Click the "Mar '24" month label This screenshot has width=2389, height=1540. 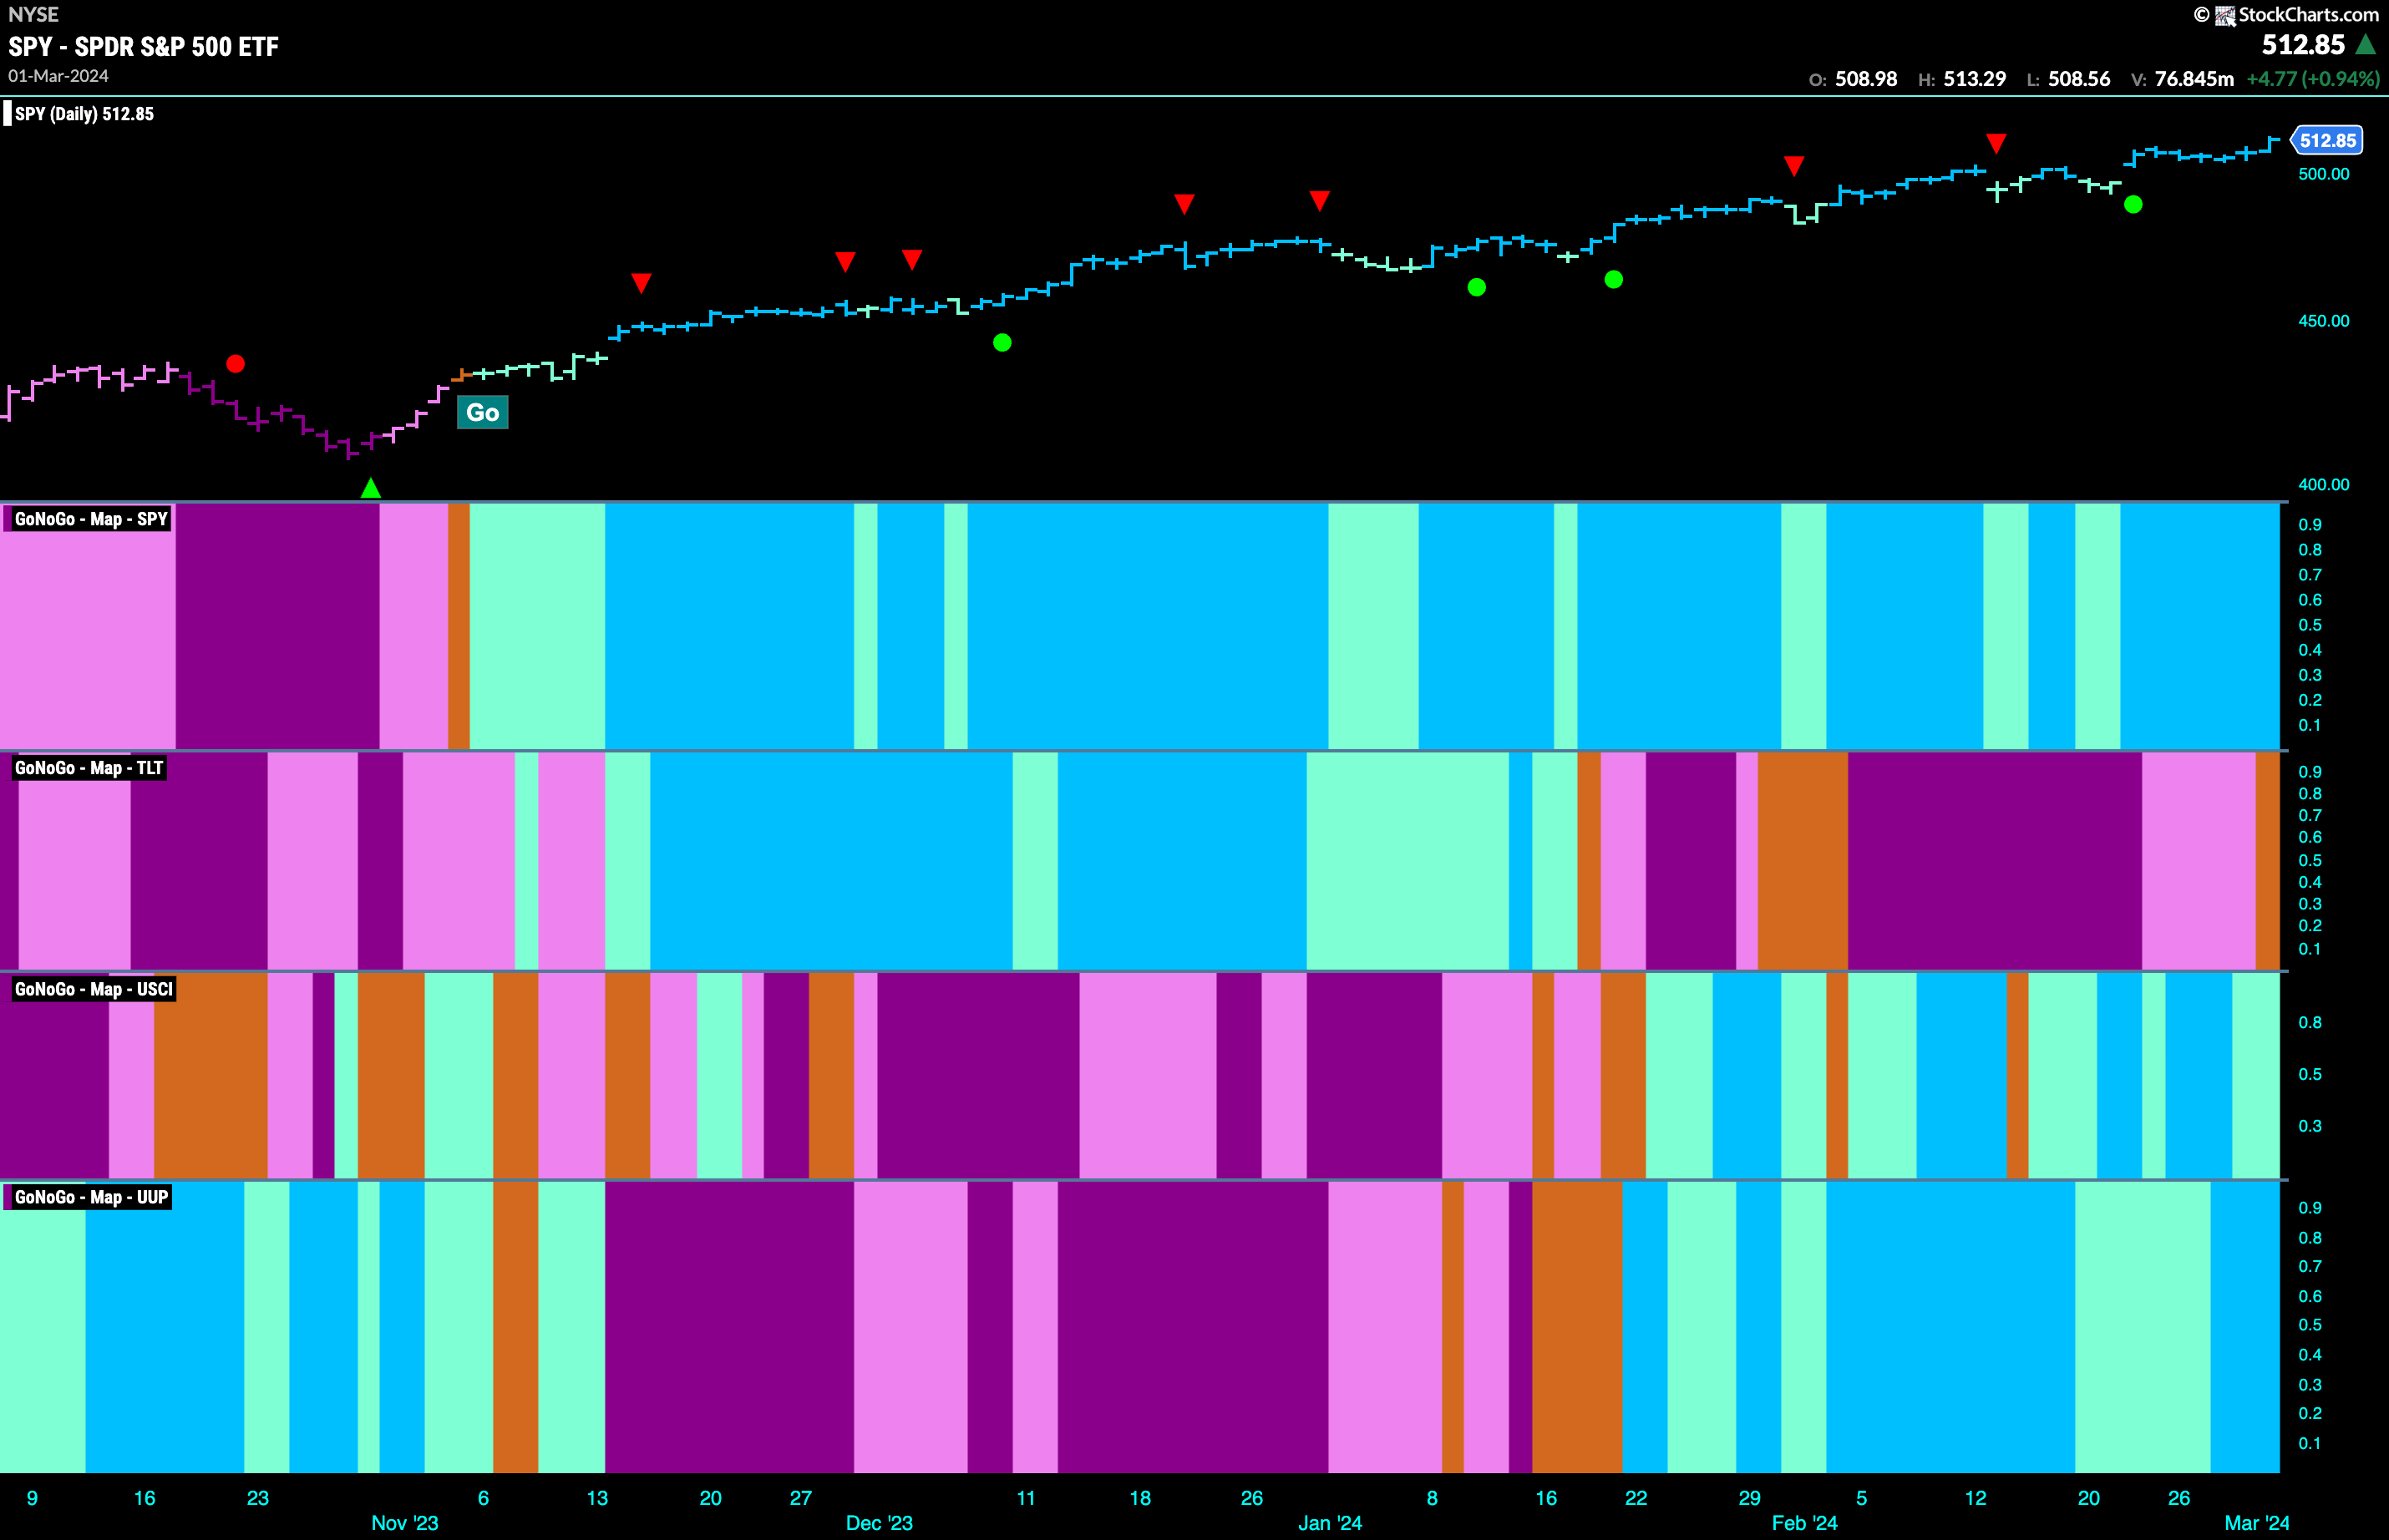pyautogui.click(x=2257, y=1523)
